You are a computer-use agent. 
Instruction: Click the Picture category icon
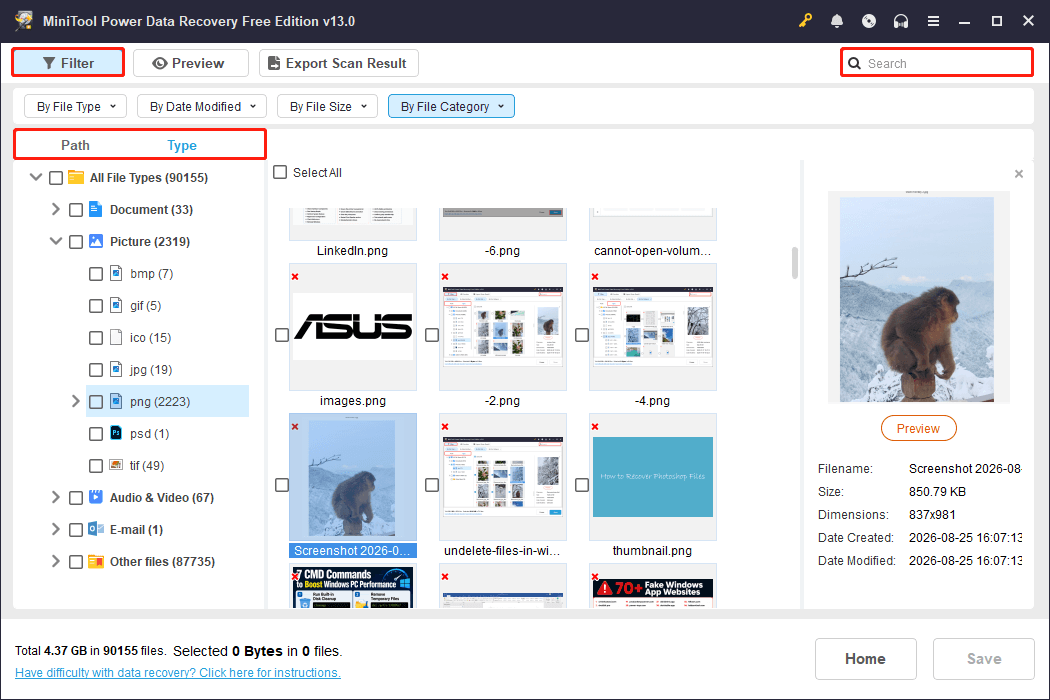pos(96,241)
